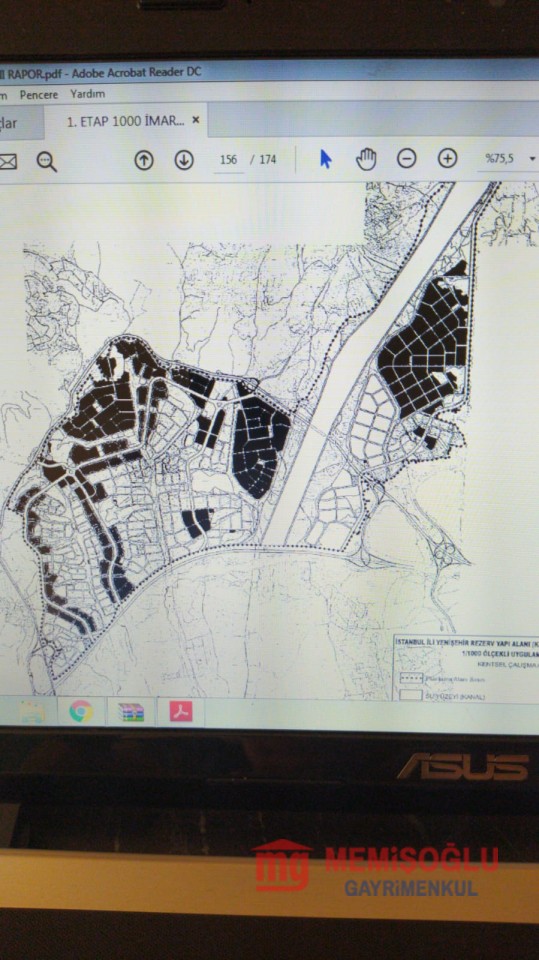The width and height of the screenshot is (539, 960).
Task: Click the email envelope icon in toolbar
Action: pyautogui.click(x=7, y=162)
